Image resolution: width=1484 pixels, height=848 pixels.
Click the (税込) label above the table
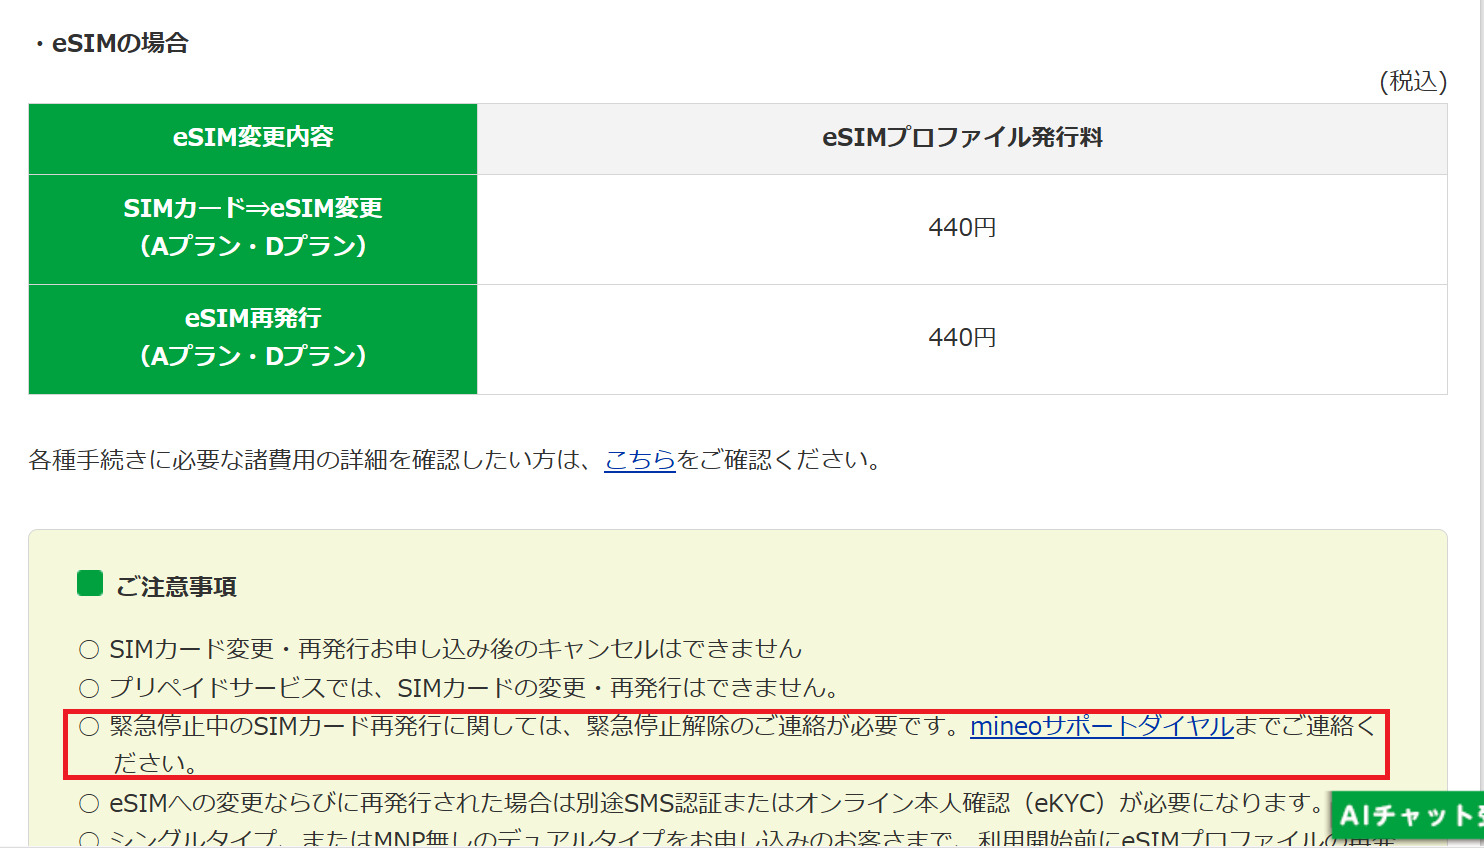point(1412,81)
